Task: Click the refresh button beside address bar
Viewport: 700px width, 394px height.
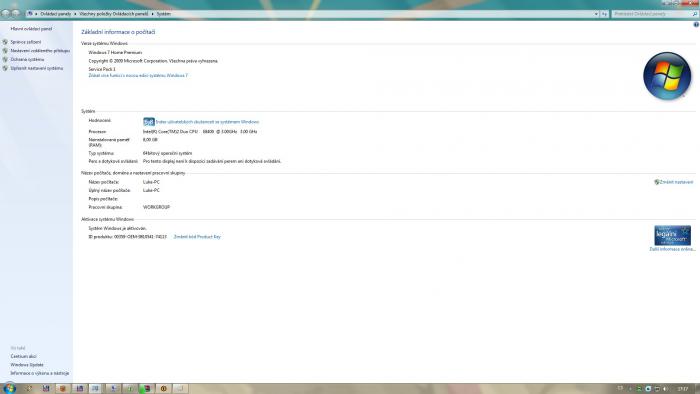Action: point(604,14)
